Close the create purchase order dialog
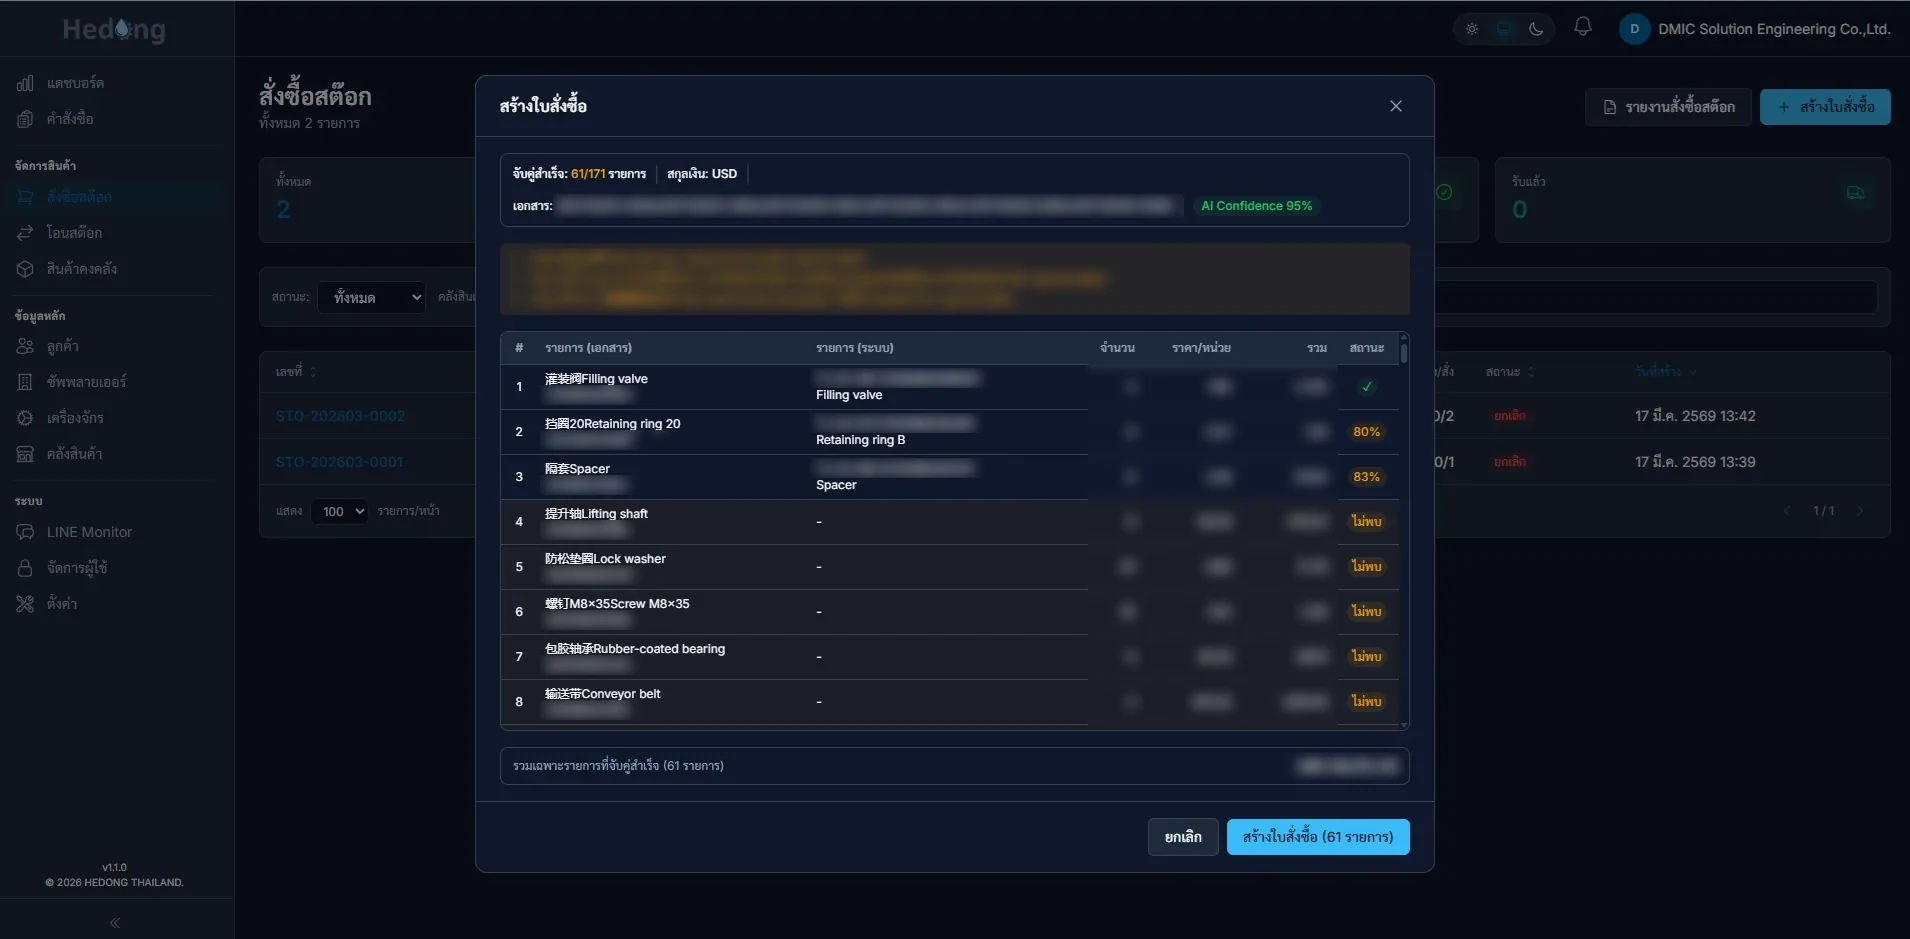Viewport: 1910px width, 939px height. (1396, 106)
